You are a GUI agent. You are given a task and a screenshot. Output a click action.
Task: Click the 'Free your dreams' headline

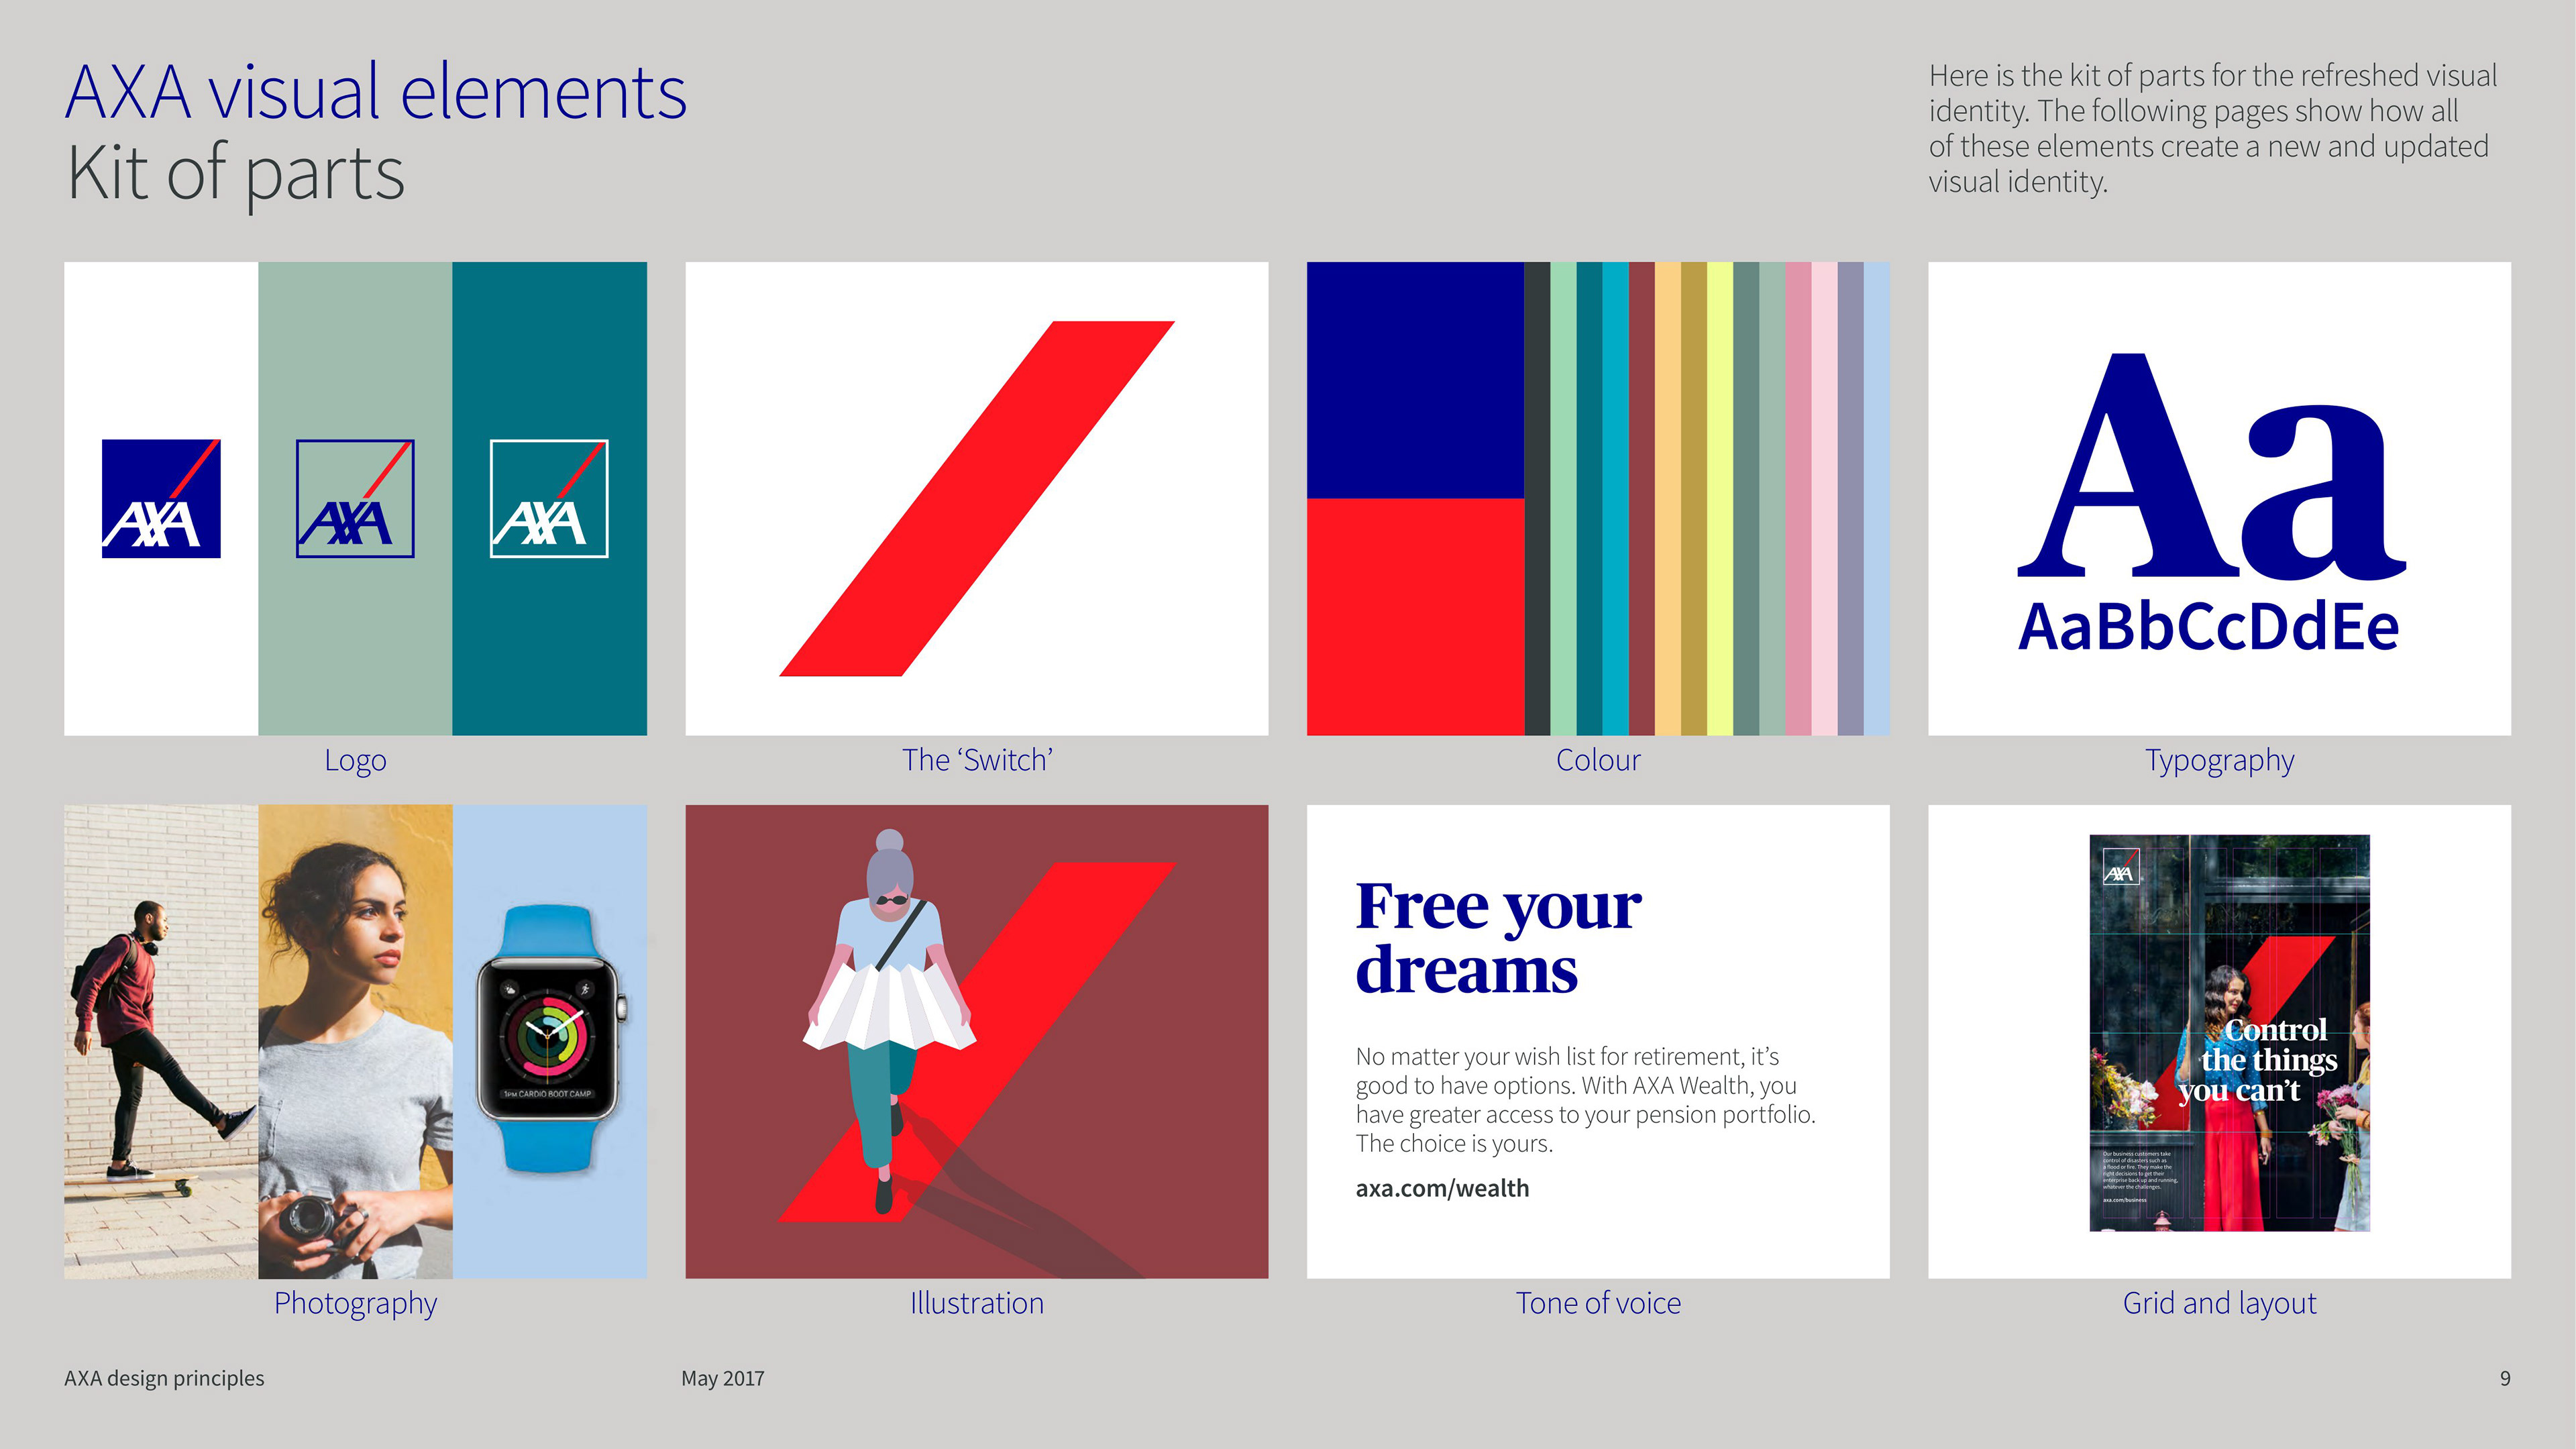[1497, 938]
